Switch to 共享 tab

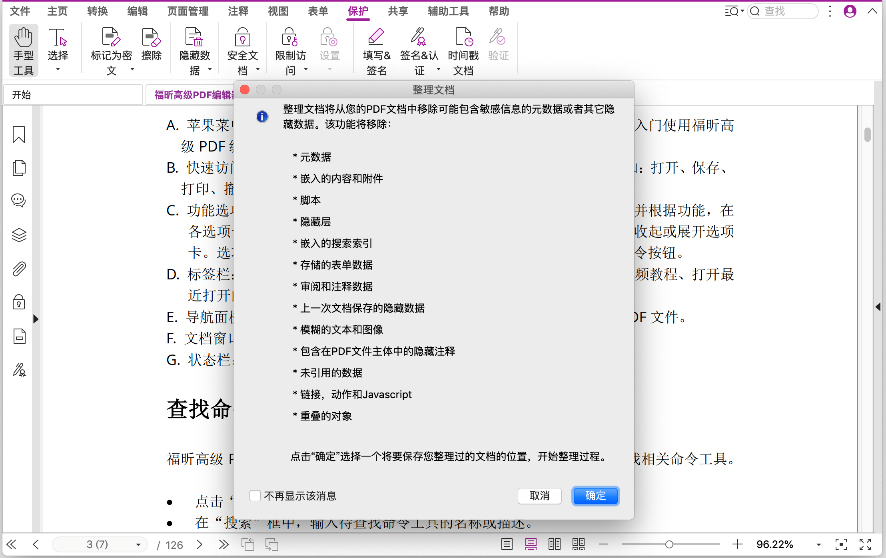pos(398,11)
